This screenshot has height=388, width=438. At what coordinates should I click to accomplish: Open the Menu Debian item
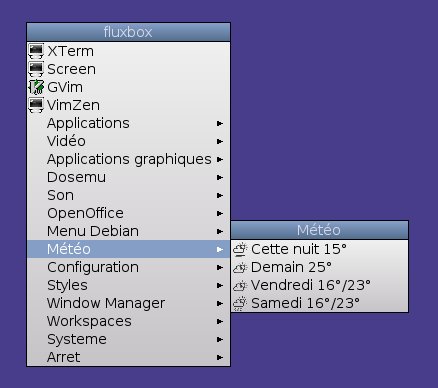pos(128,231)
